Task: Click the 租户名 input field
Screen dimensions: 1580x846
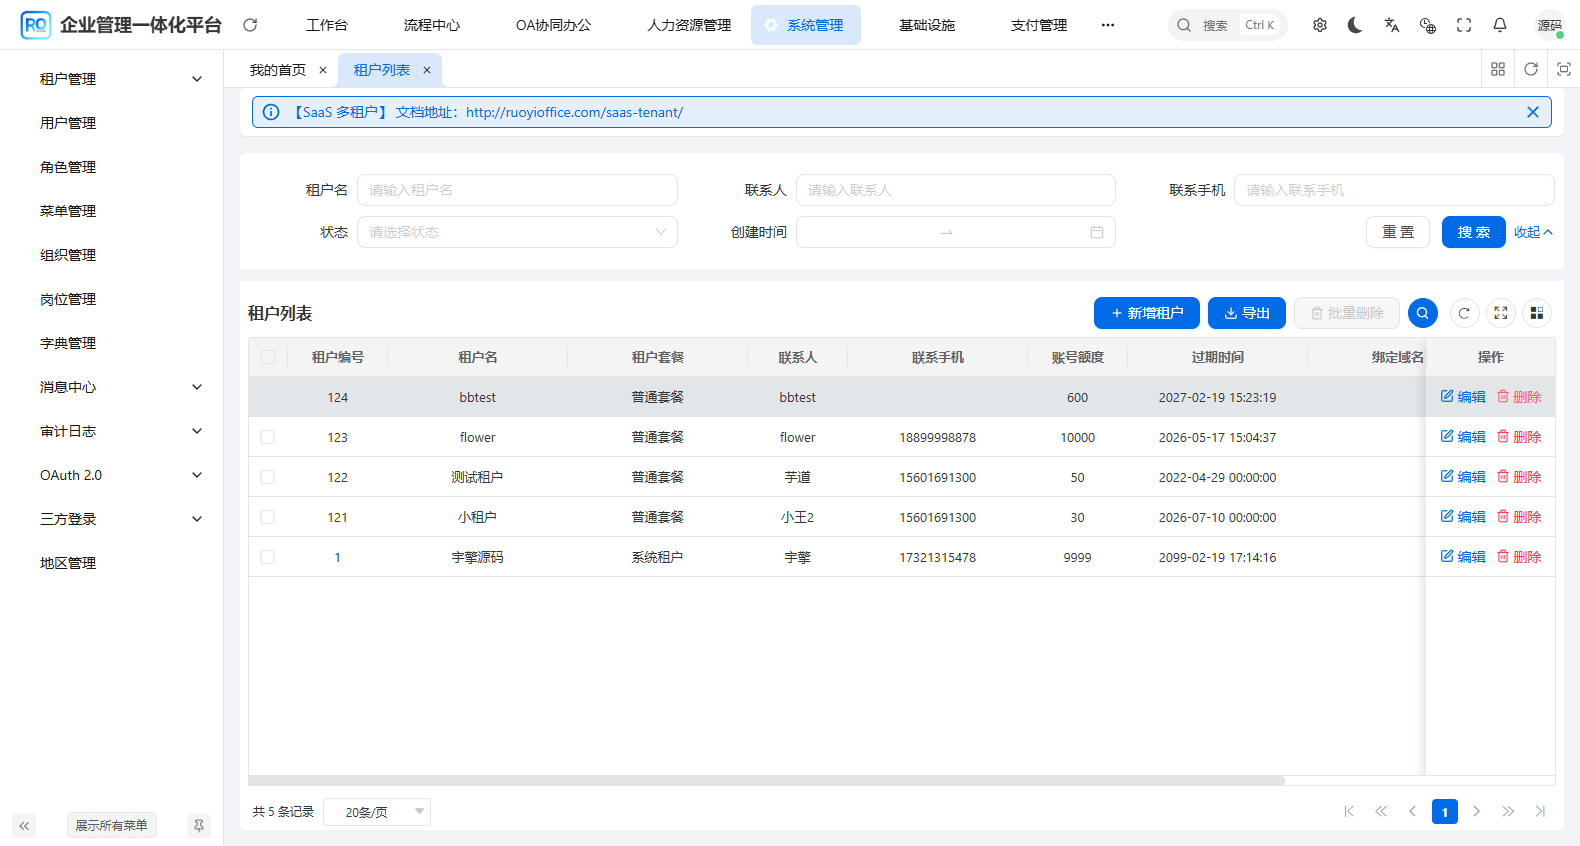Action: pos(517,190)
